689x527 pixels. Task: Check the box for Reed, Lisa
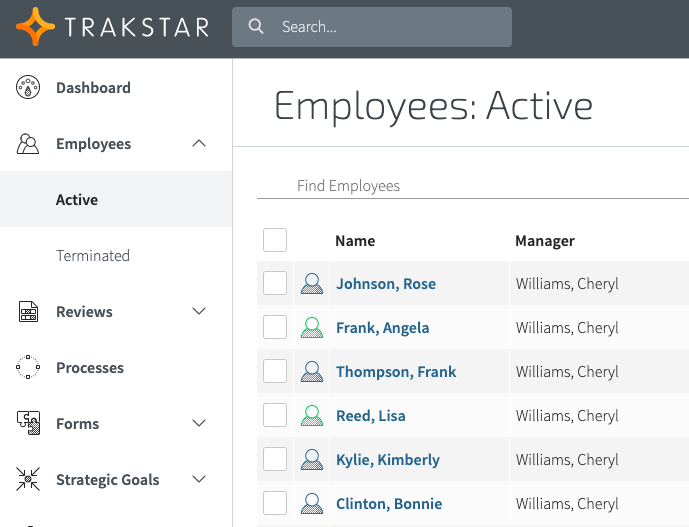[x=275, y=415]
